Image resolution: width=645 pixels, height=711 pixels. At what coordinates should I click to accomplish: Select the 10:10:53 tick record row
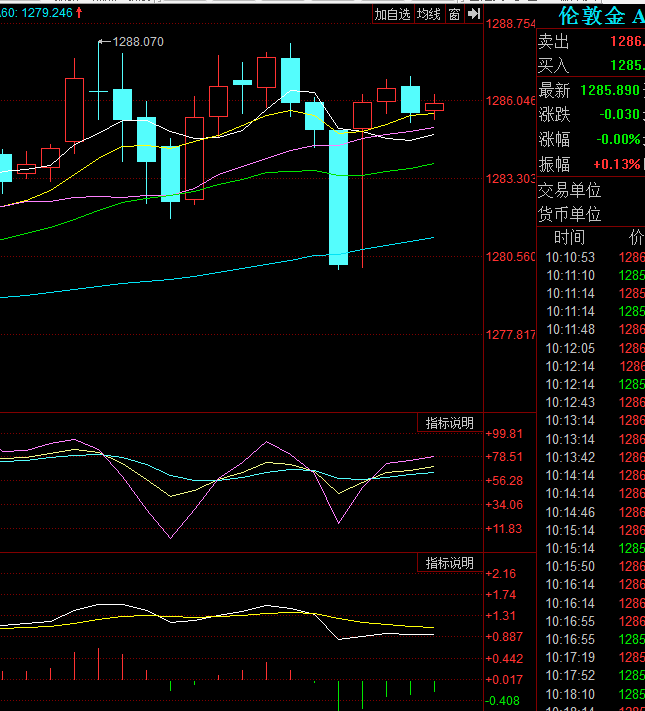591,257
